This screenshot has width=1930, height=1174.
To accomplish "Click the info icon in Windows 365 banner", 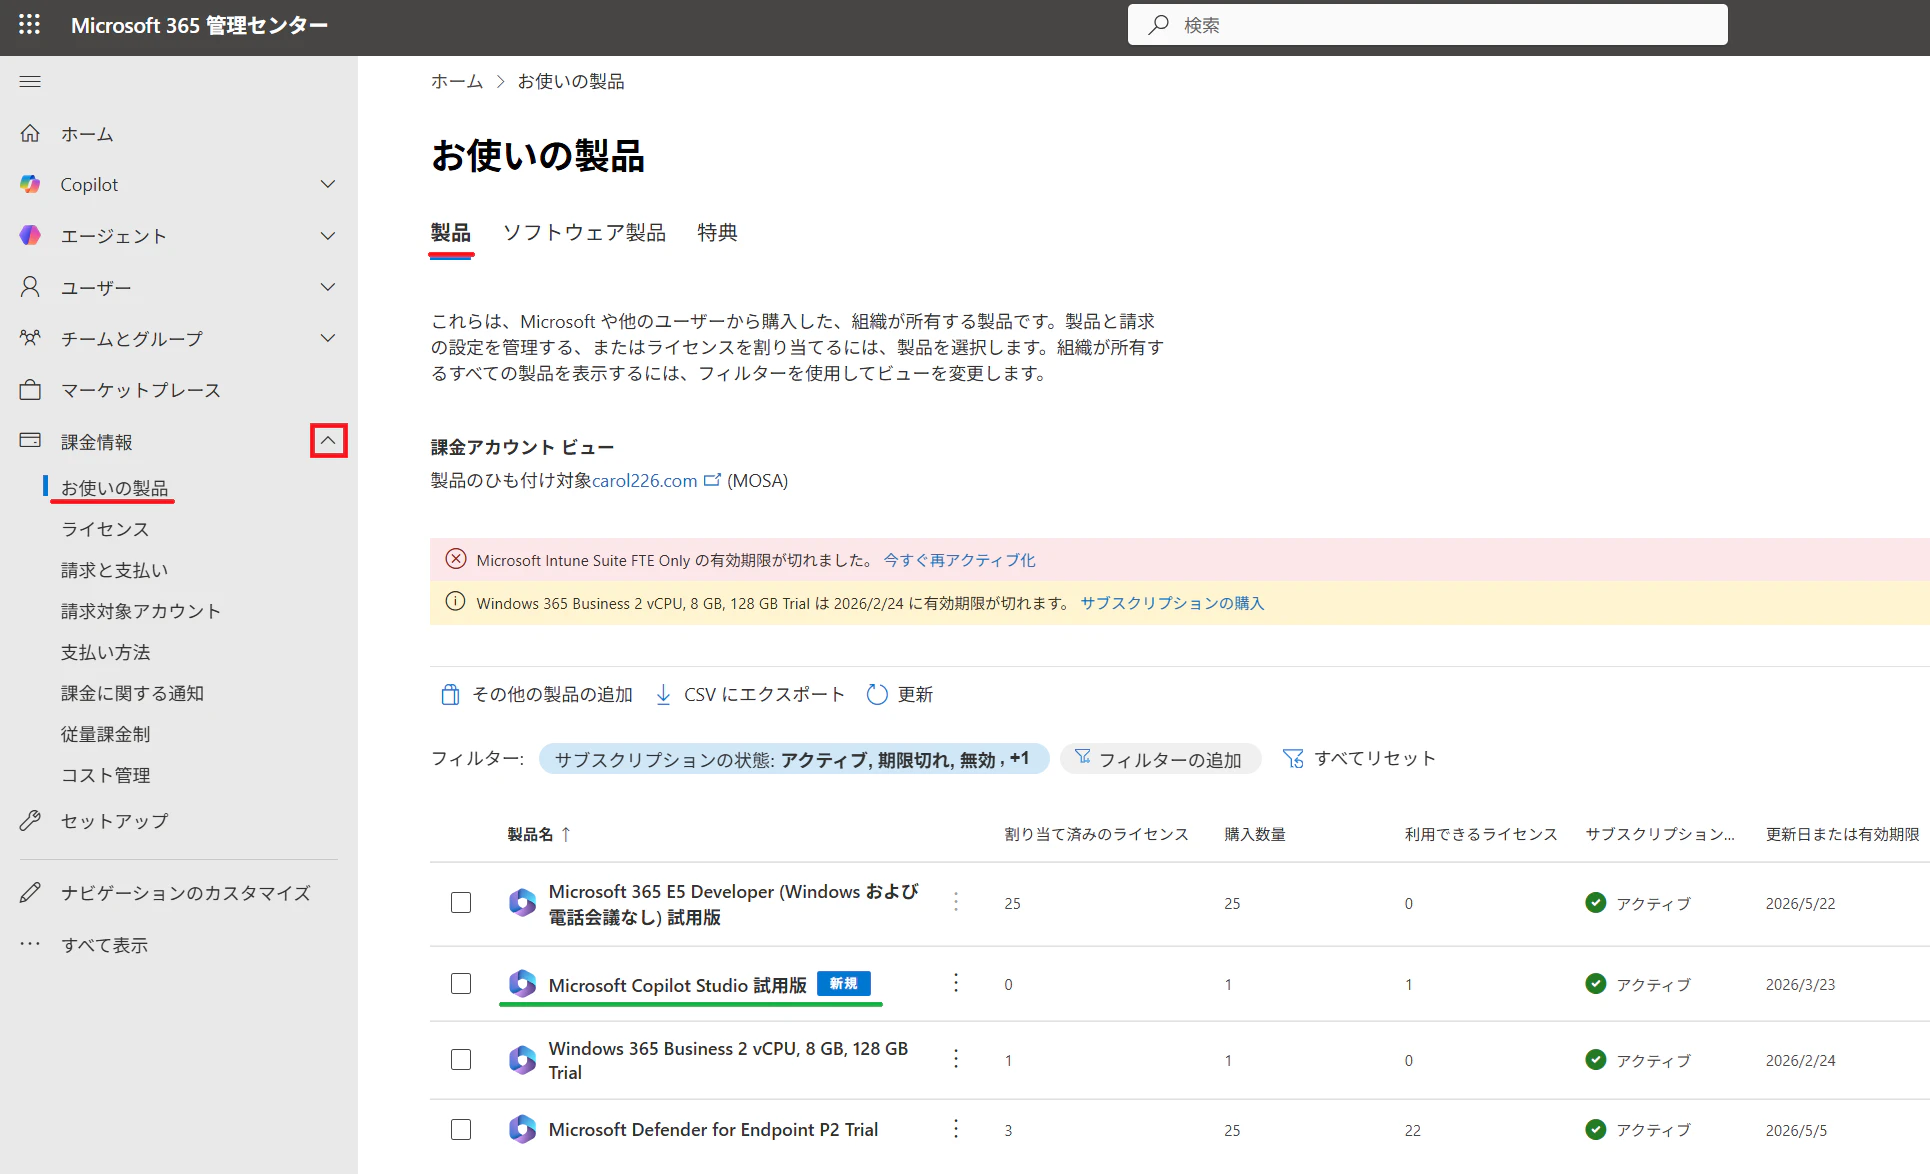I will pos(455,602).
